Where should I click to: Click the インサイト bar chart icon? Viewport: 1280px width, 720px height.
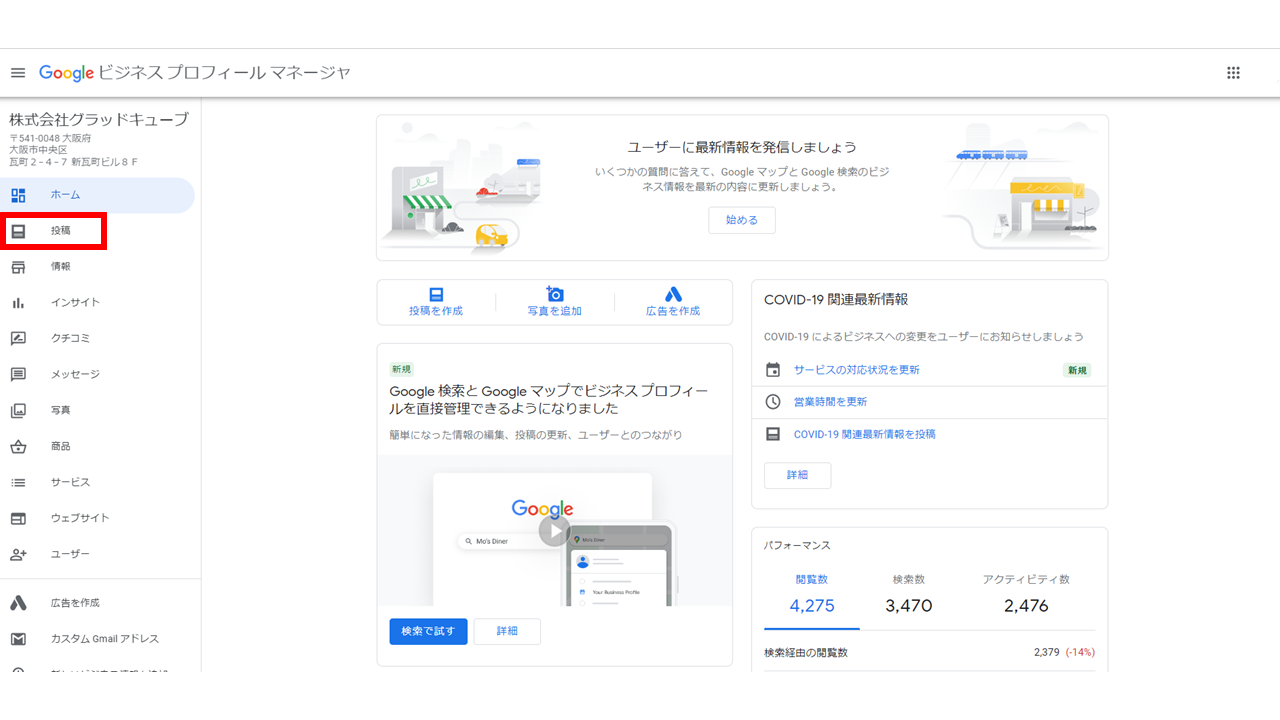(x=18, y=303)
